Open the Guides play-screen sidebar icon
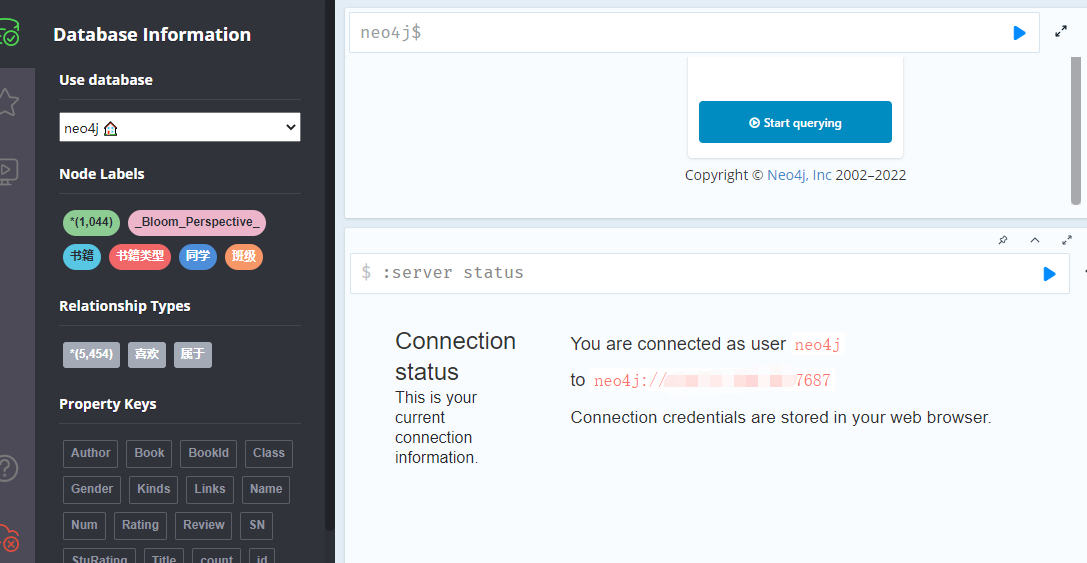The width and height of the screenshot is (1087, 563). [x=7, y=171]
